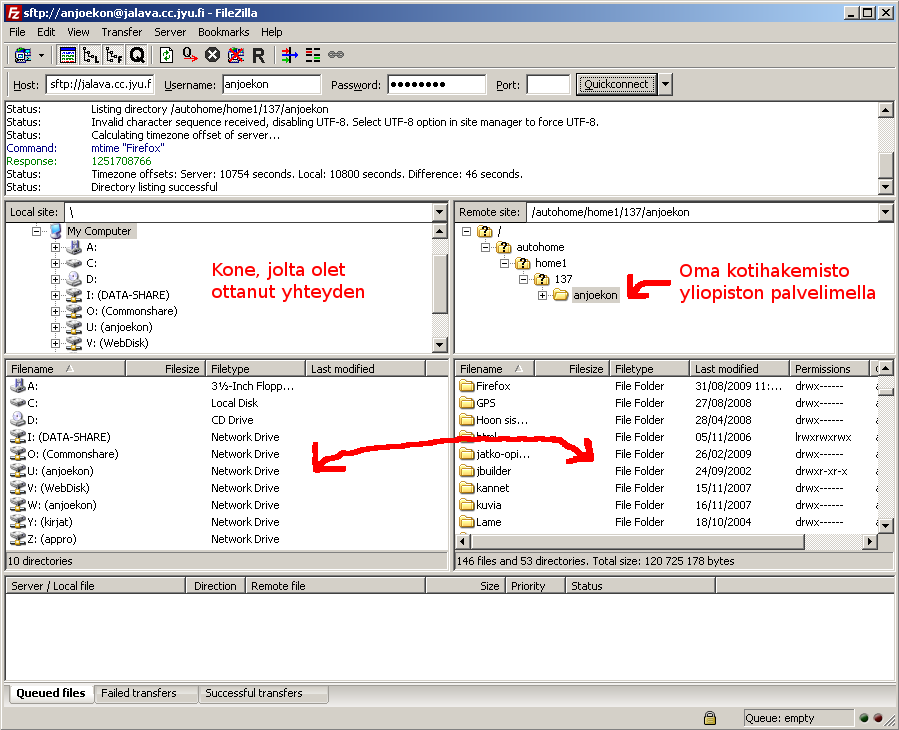This screenshot has width=899, height=730.
Task: Open the Site Manager dropdown arrow
Action: click(41, 56)
